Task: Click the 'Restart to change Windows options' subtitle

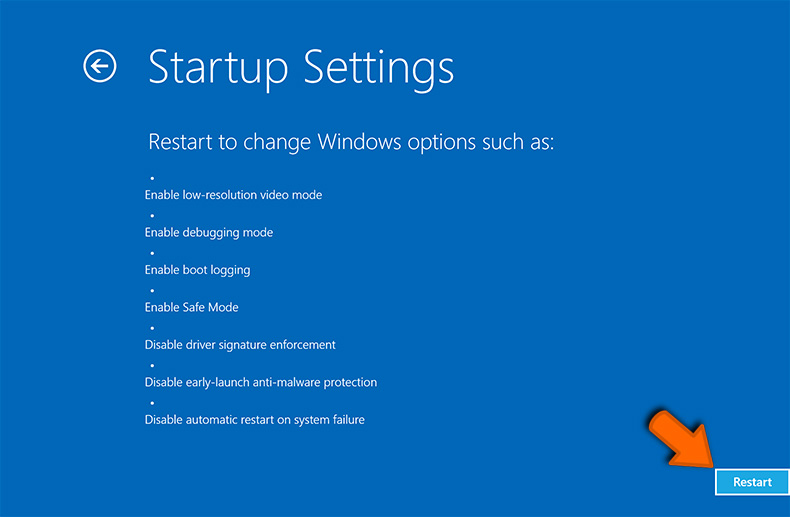Action: [351, 142]
